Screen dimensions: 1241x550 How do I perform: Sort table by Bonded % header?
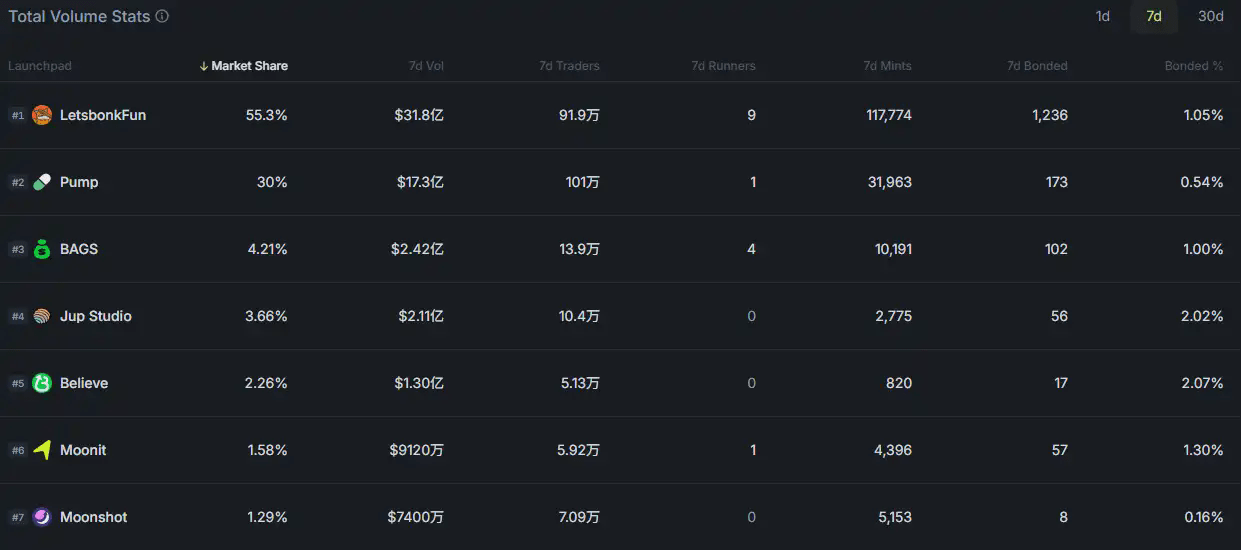1194,66
